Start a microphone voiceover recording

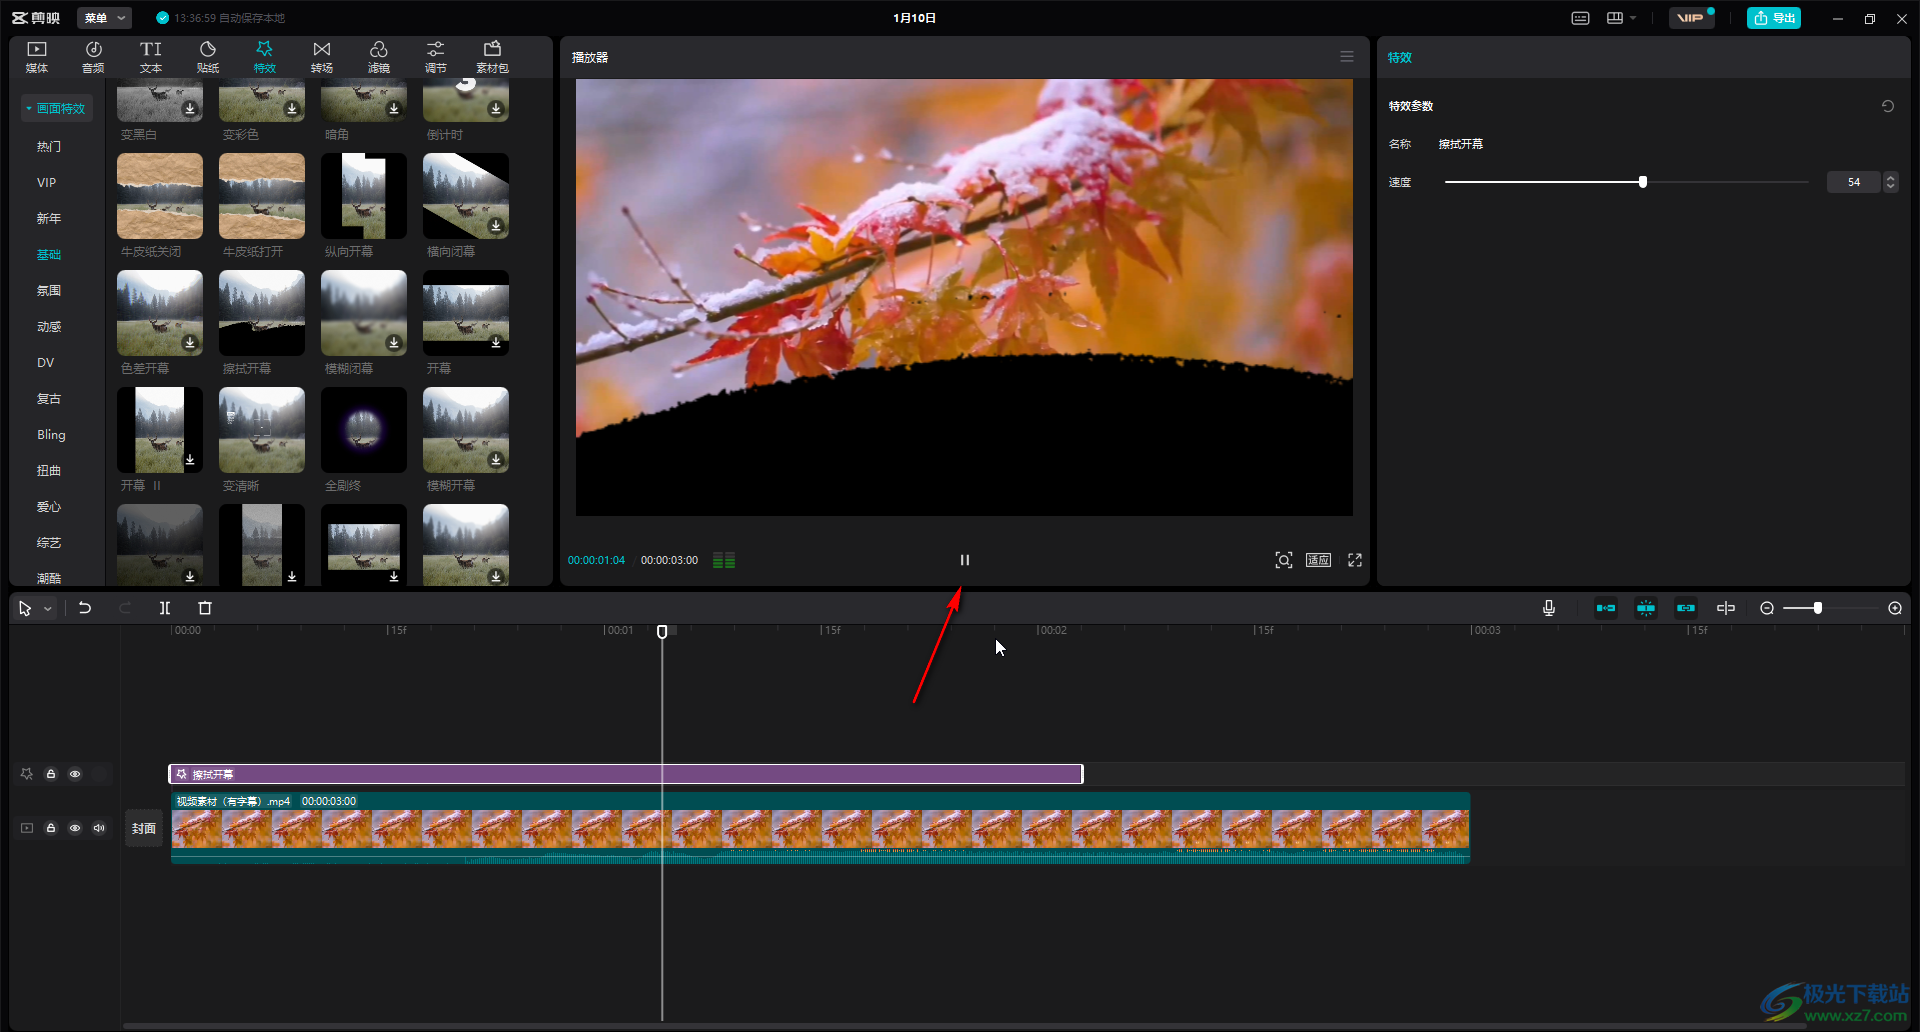1549,608
